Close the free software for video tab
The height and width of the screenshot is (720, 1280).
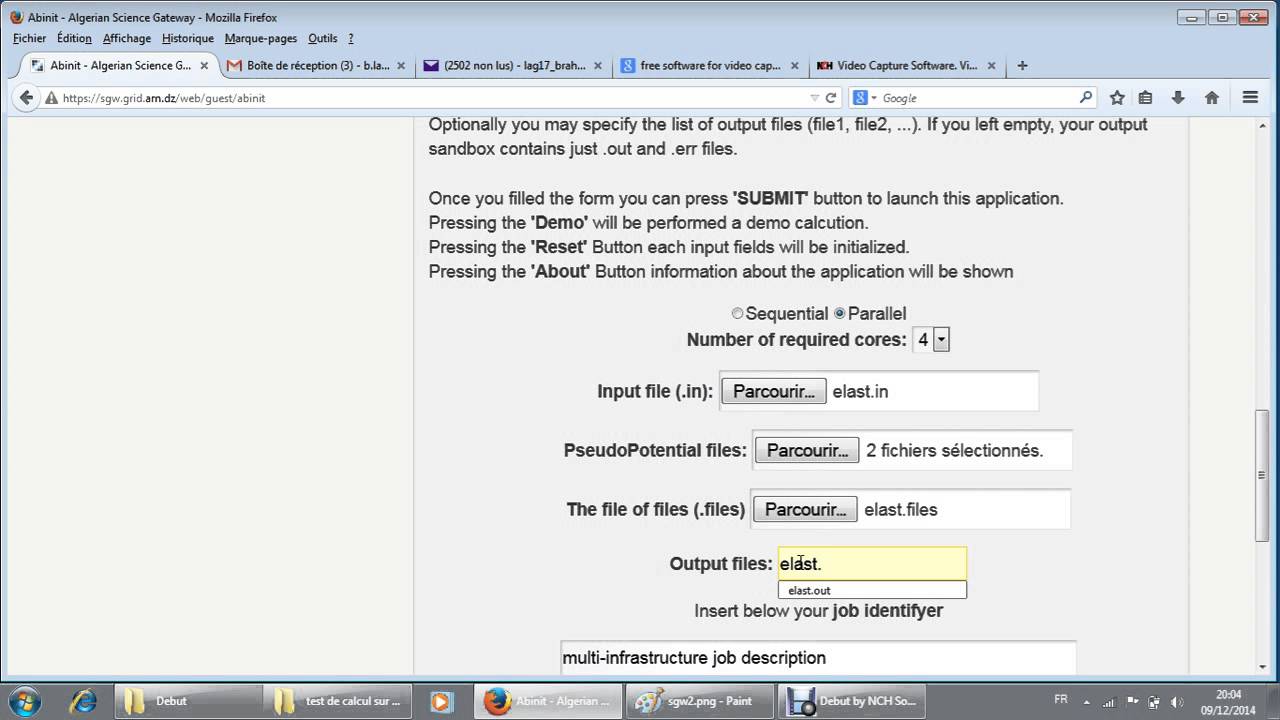point(795,66)
